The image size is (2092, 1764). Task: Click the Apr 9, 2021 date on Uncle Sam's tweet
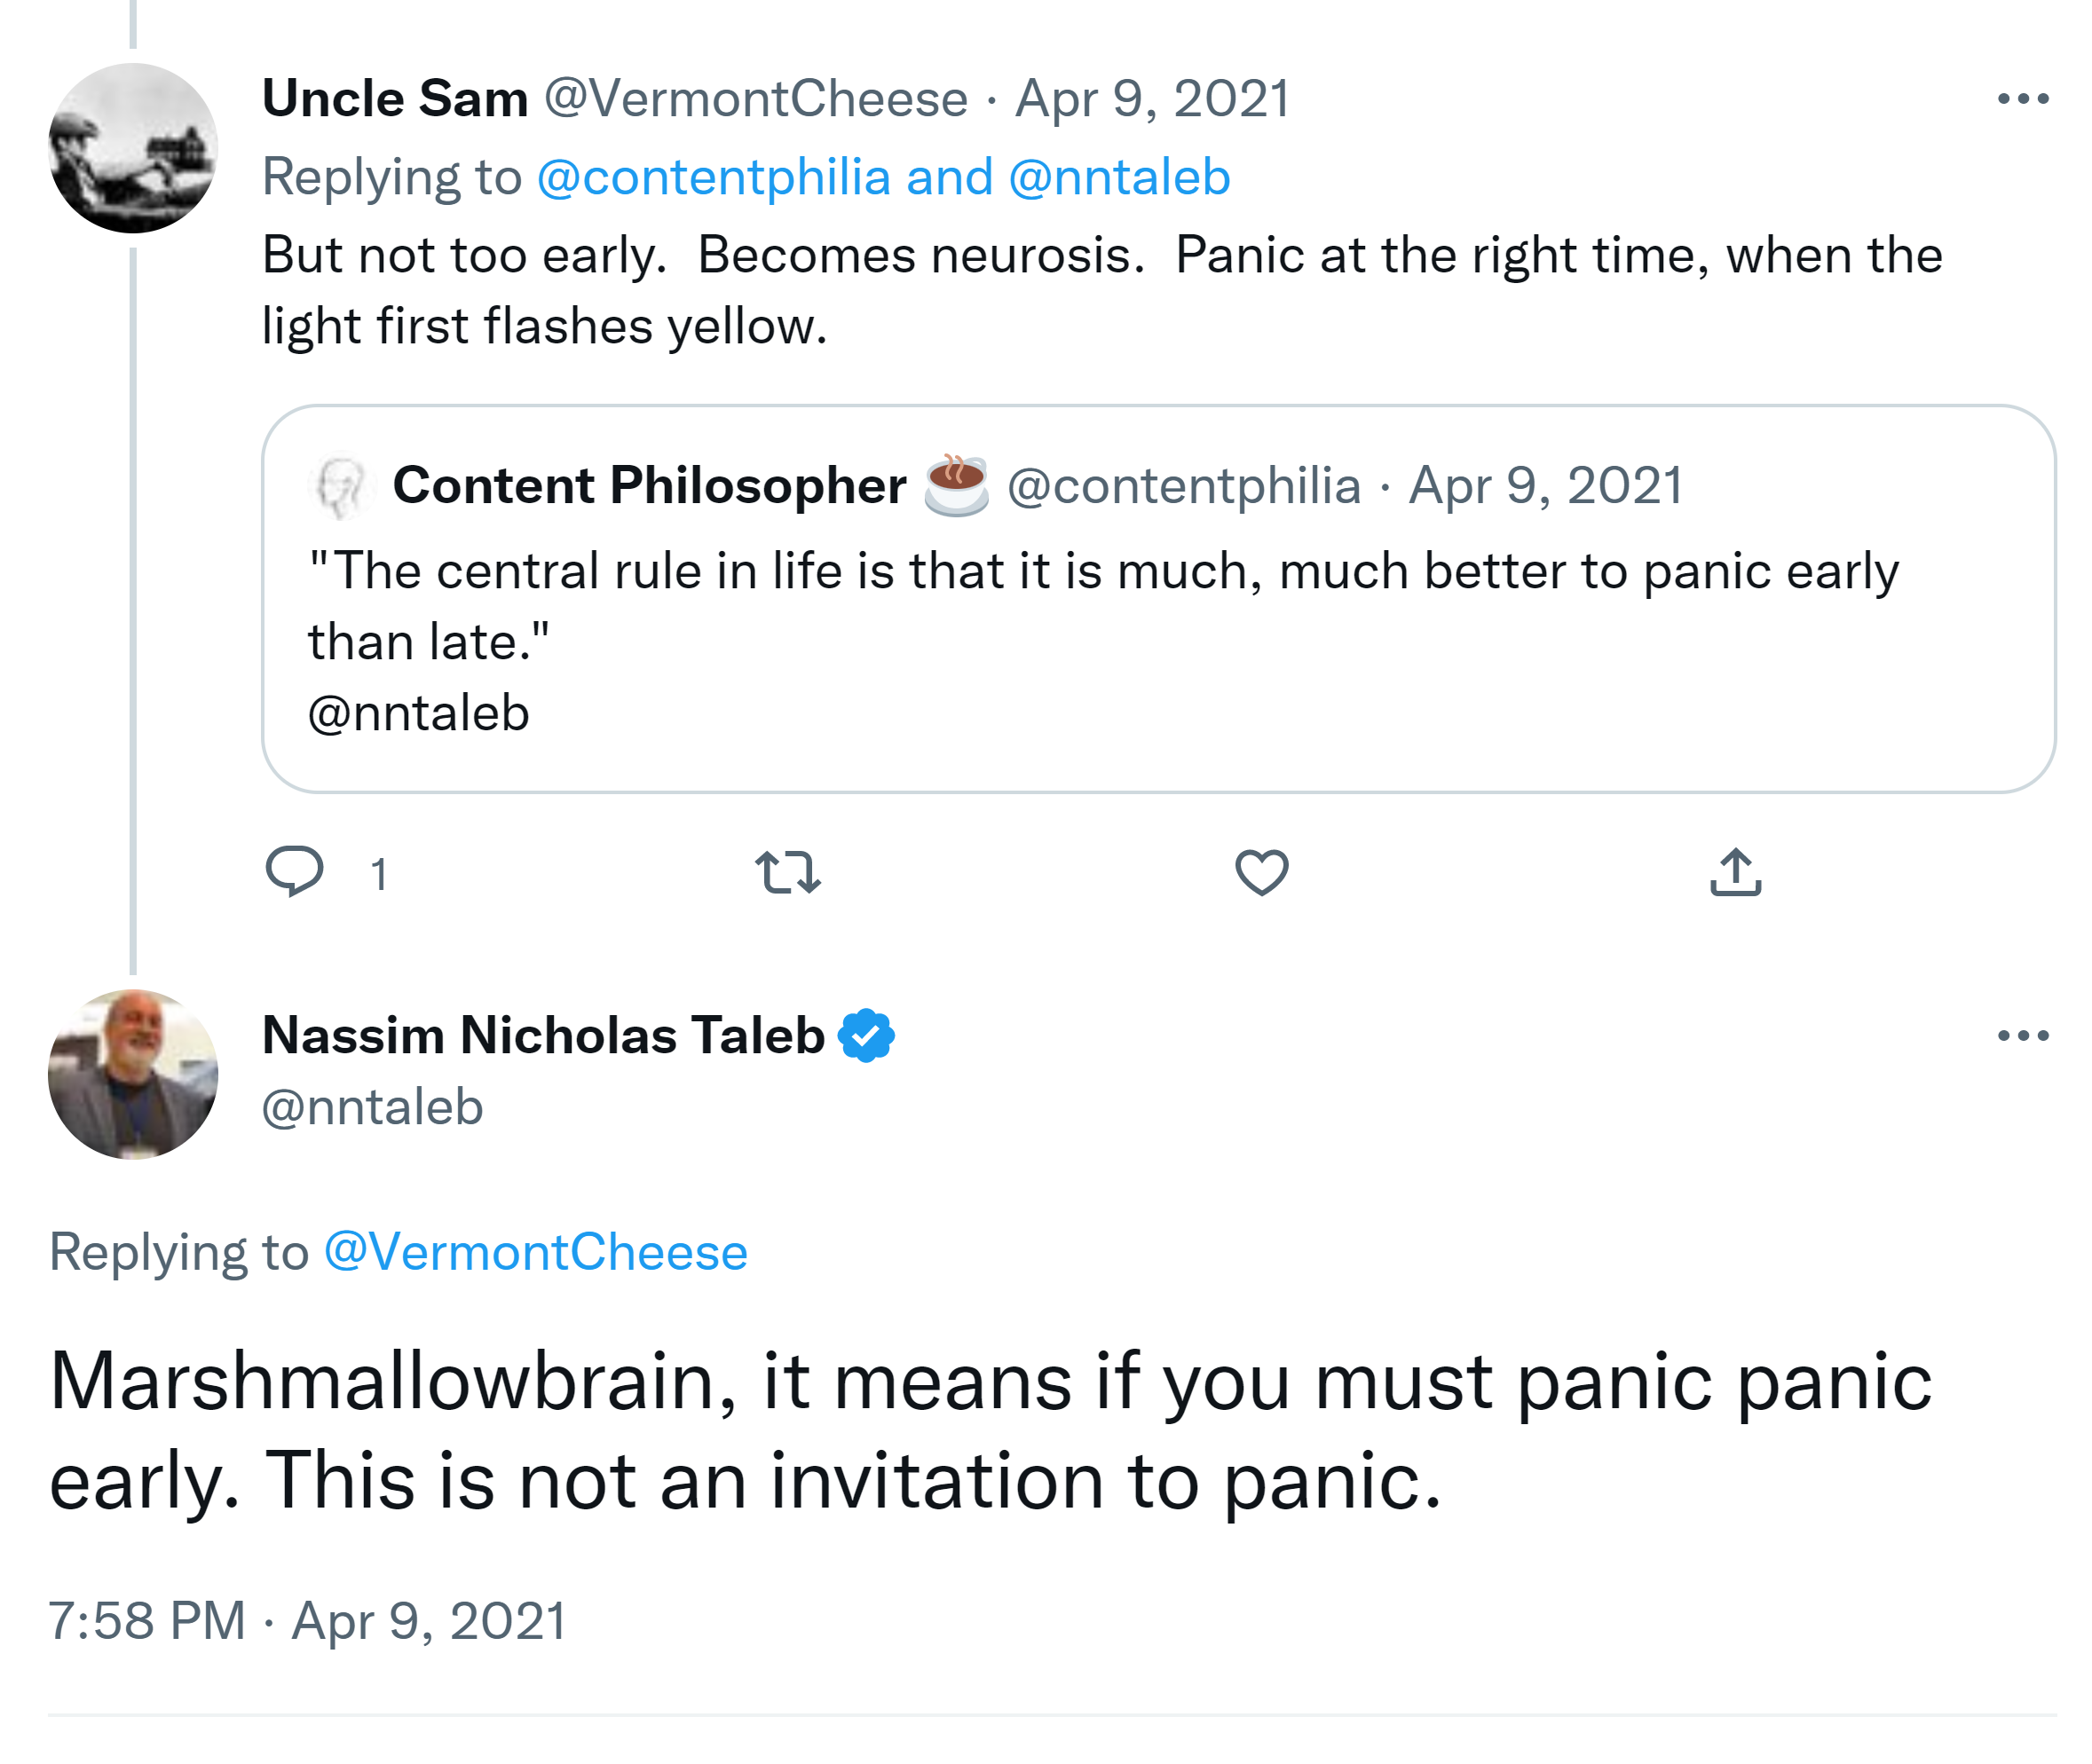1153,99
